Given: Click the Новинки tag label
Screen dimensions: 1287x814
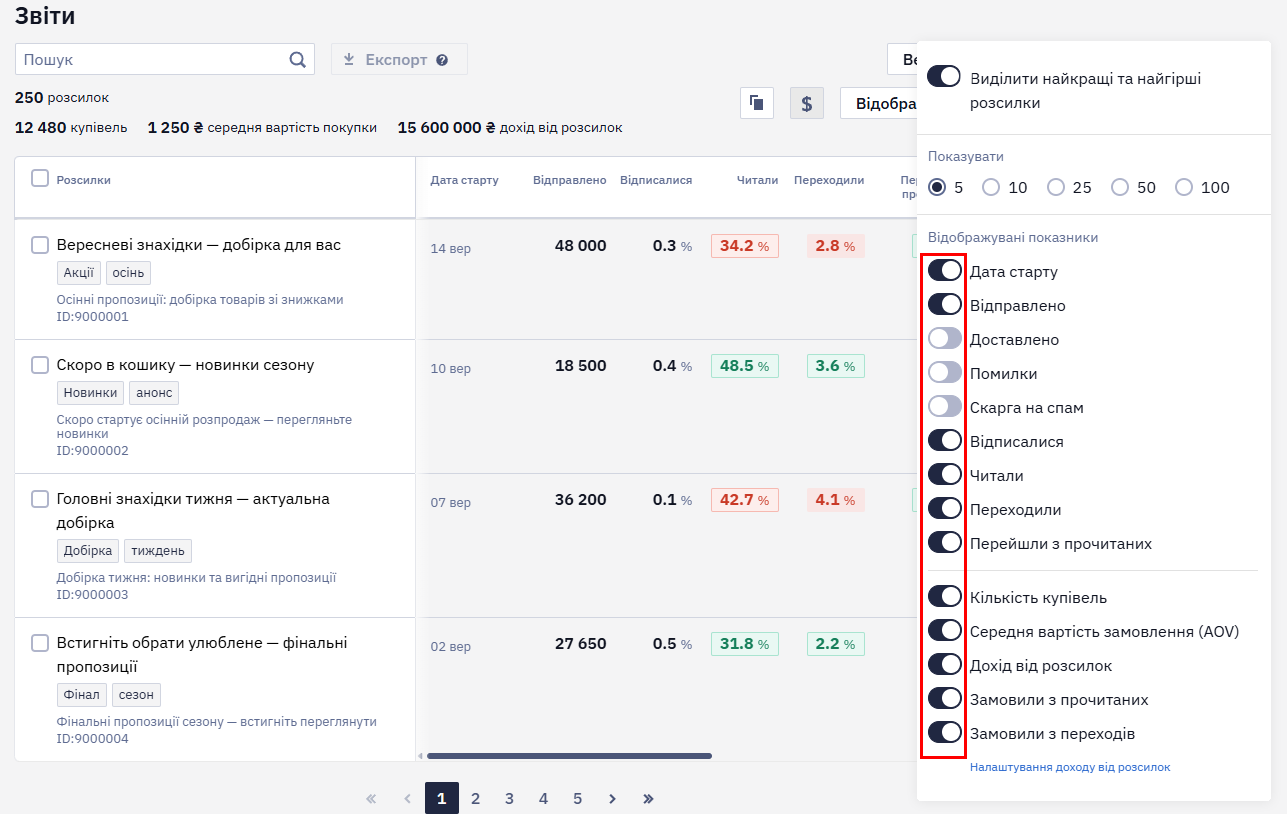Looking at the screenshot, I should [x=91, y=393].
